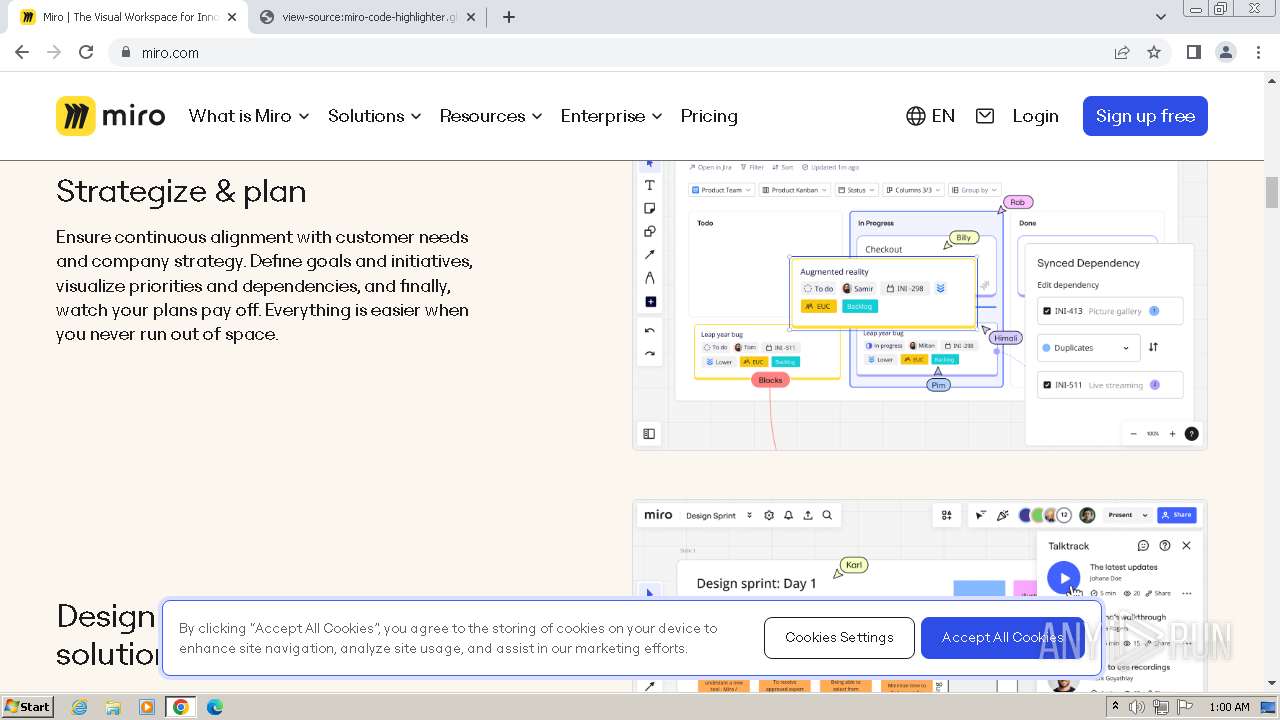
Task: Toggle the INI-413 Picture gallery checkbox
Action: coord(1047,311)
